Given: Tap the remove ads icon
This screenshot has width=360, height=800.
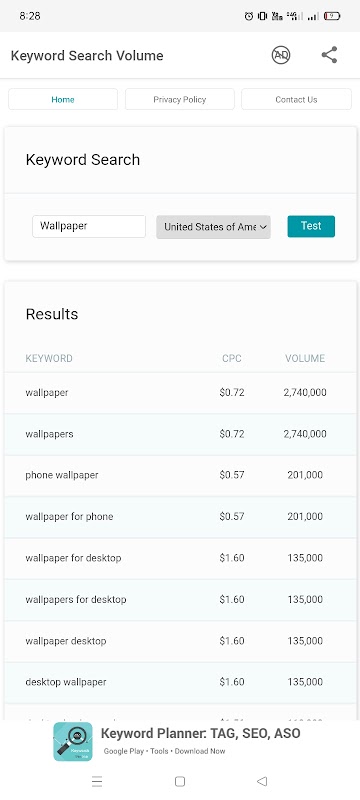Looking at the screenshot, I should pos(280,55).
